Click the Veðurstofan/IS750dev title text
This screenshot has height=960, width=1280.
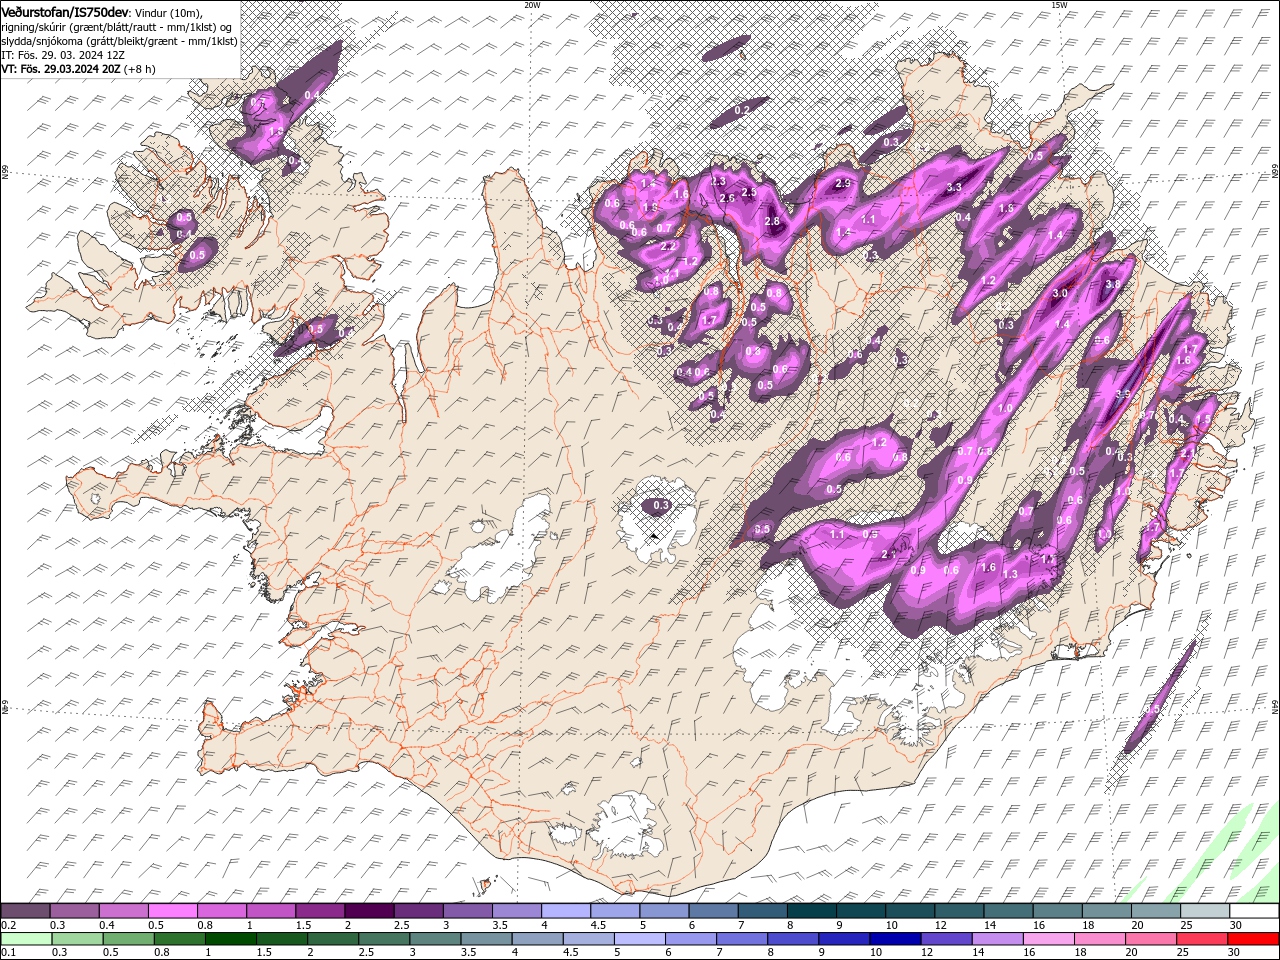pyautogui.click(x=65, y=11)
